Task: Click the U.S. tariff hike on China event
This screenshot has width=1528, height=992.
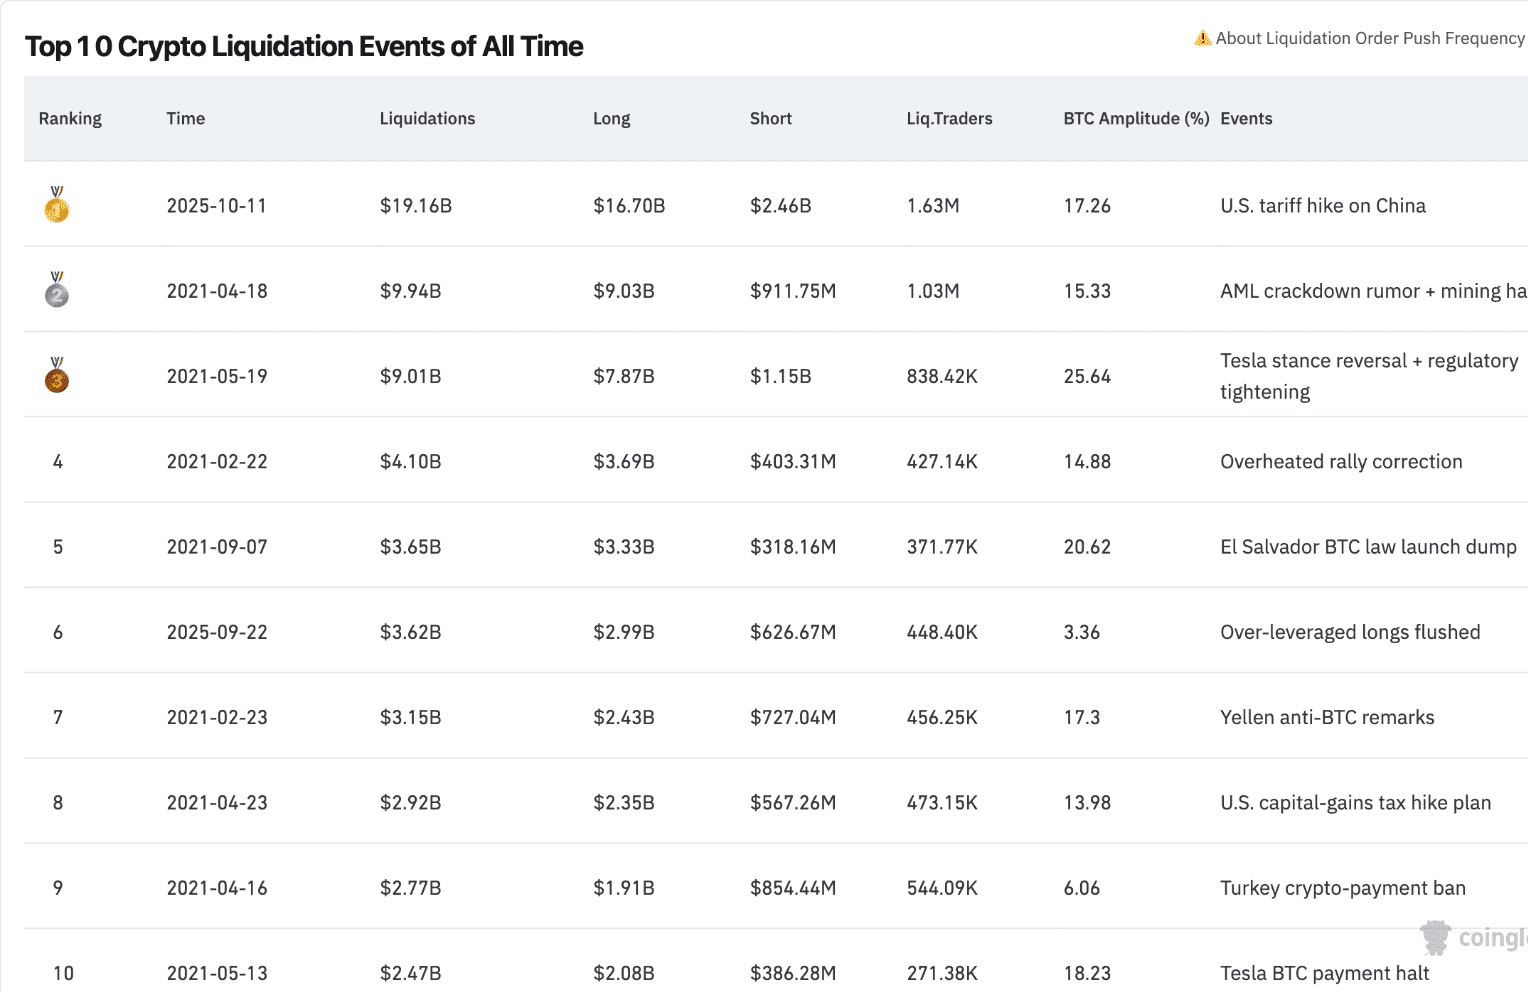Action: pos(1322,206)
